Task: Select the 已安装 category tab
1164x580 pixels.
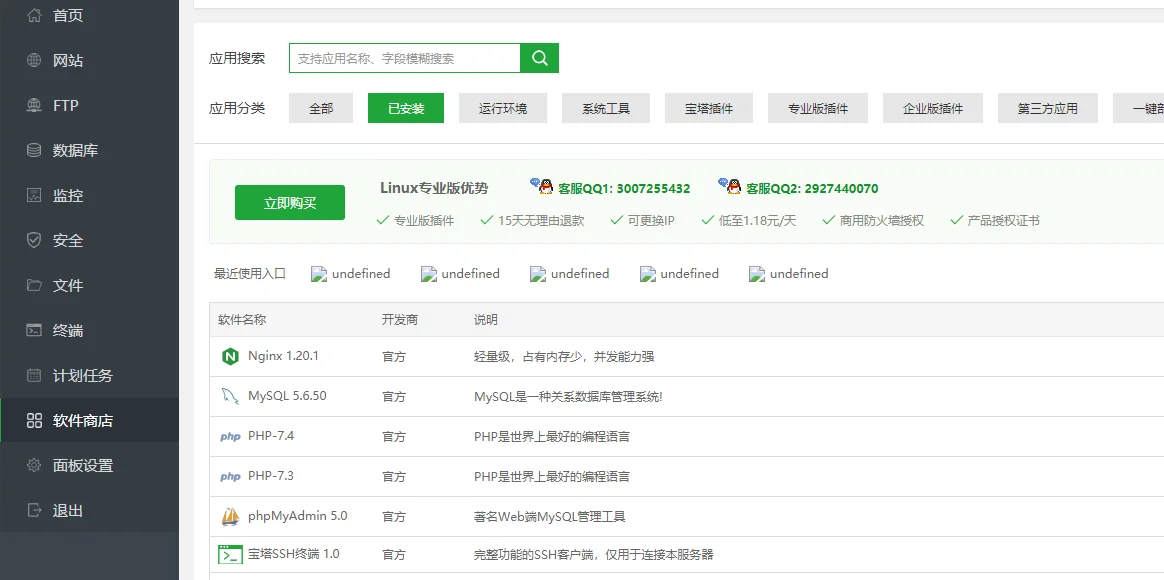Action: (x=406, y=108)
